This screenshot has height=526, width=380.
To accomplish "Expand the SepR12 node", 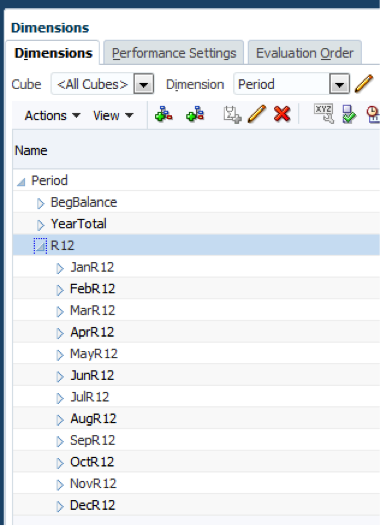I will (60, 441).
